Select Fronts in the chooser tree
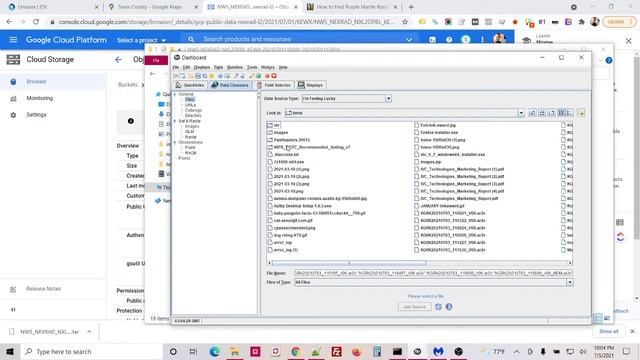Viewport: 640px width, 360px height. tap(184, 158)
